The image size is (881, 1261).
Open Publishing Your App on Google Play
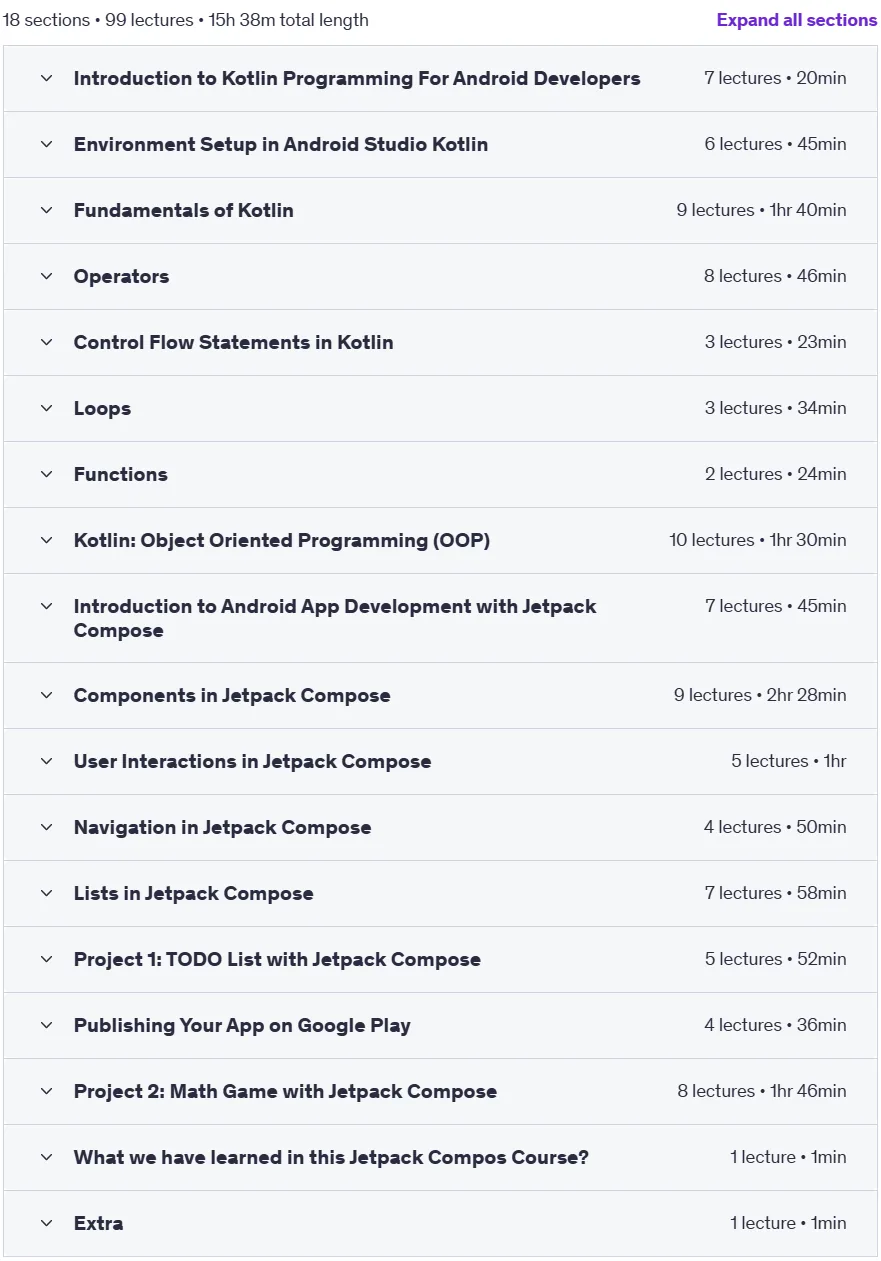pyautogui.click(x=440, y=1025)
